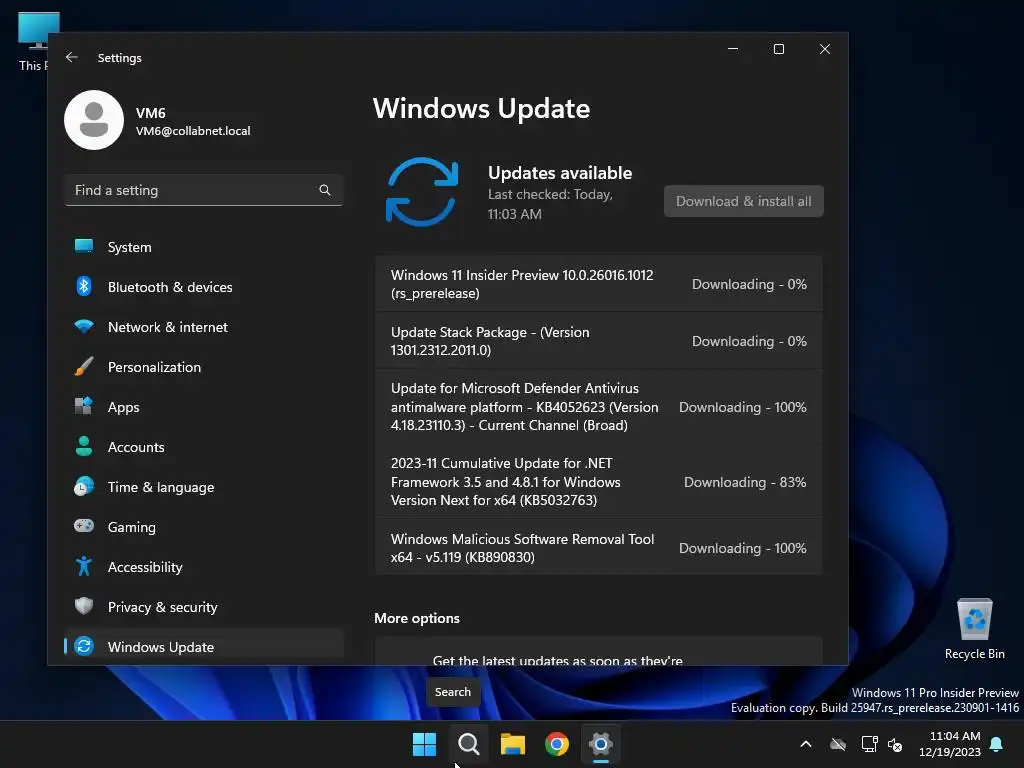The width and height of the screenshot is (1024, 768).
Task: Click the VM6 profile avatar
Action: coord(94,120)
